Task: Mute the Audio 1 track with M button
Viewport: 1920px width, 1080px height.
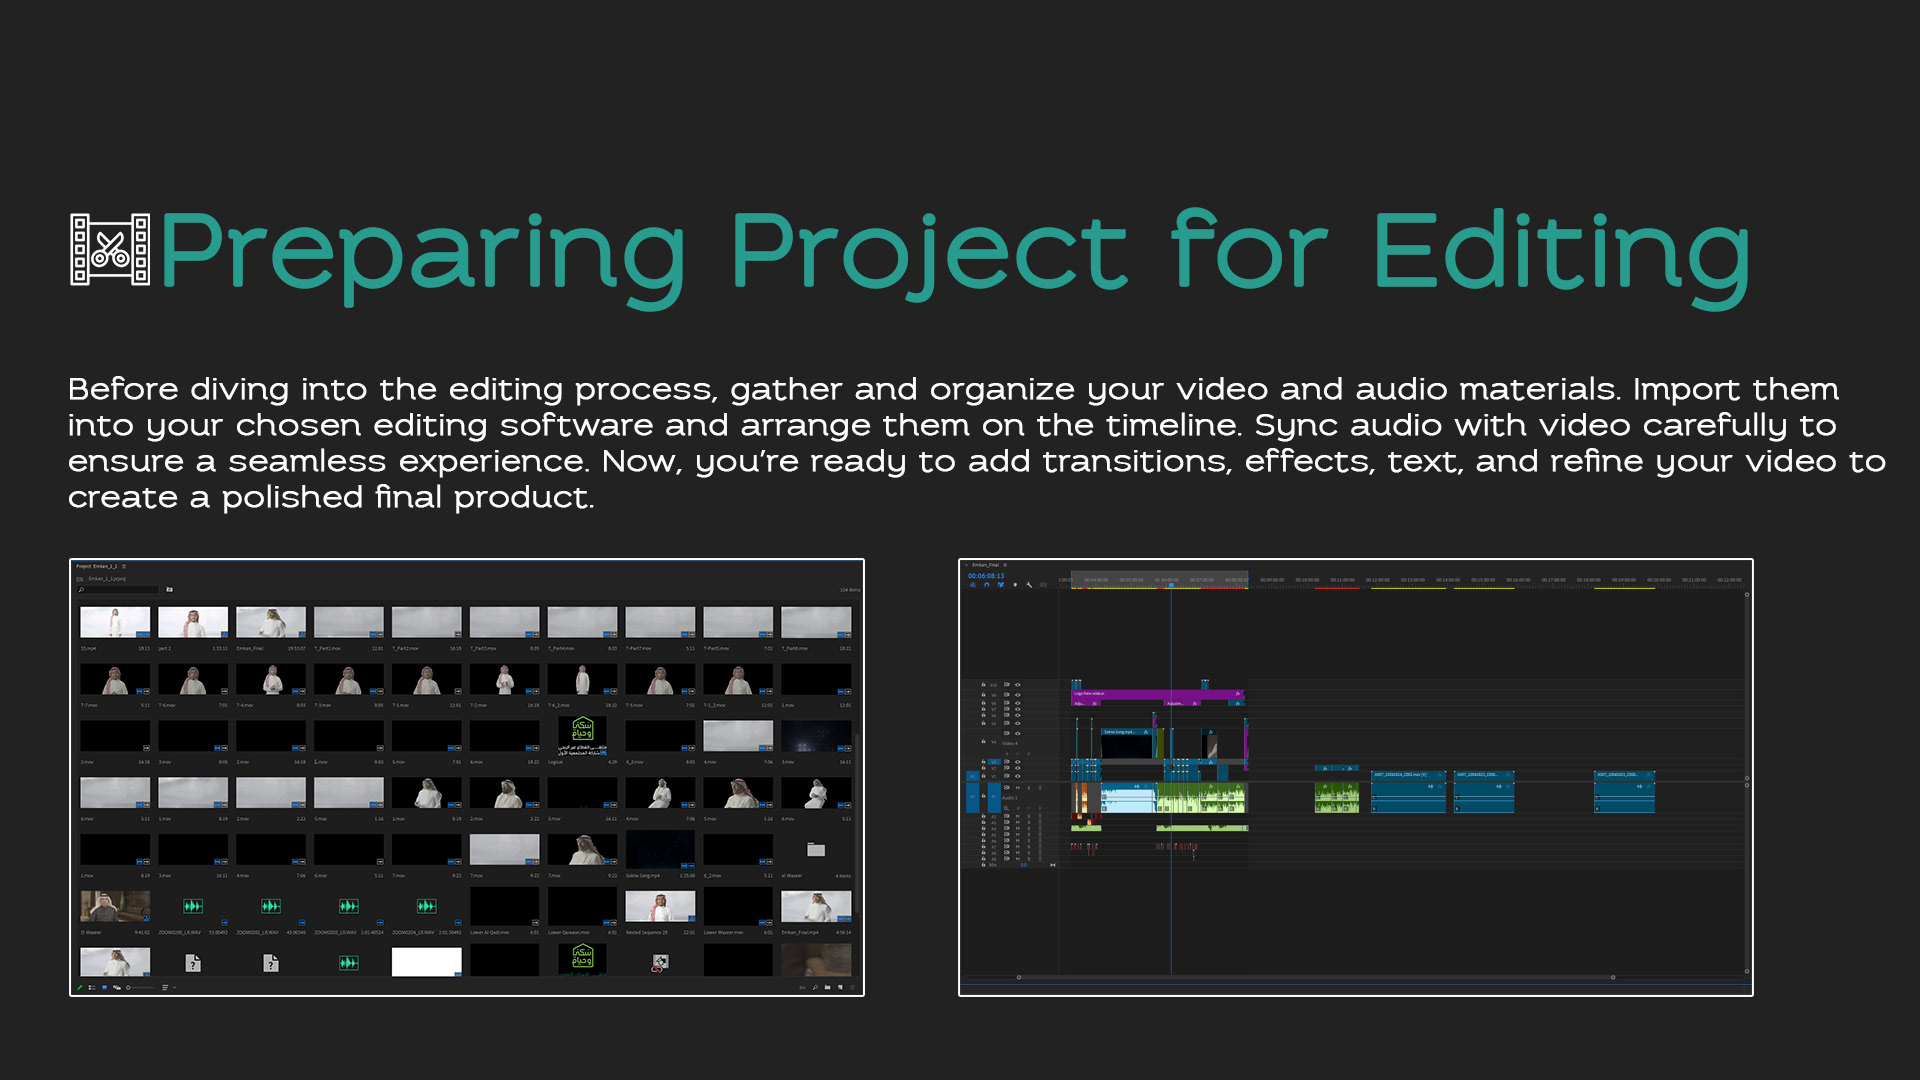Action: (1018, 788)
